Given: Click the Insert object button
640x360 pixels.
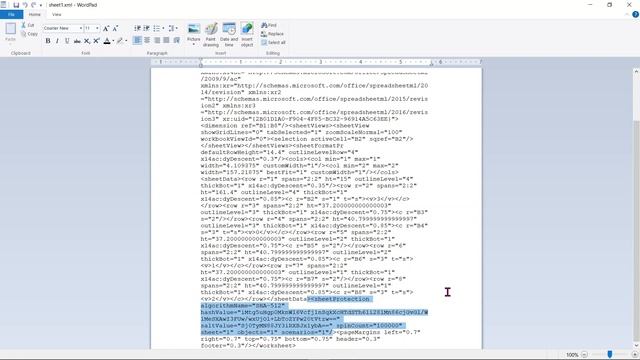Looking at the screenshot, I should (247, 35).
